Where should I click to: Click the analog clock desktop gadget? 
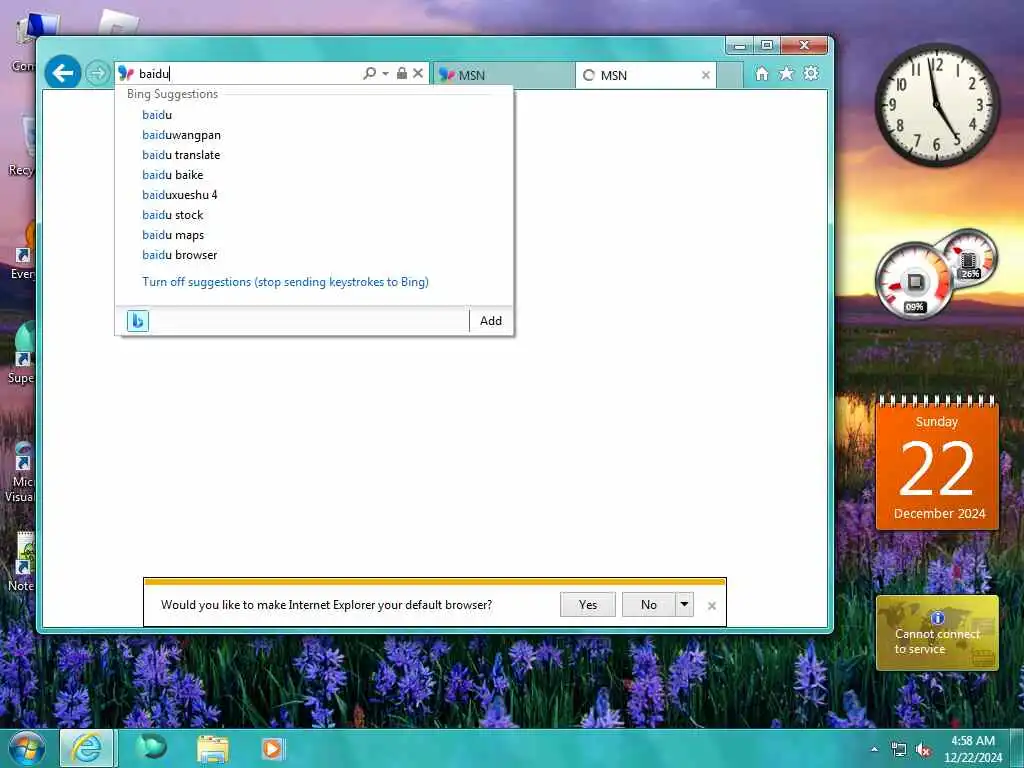[937, 104]
